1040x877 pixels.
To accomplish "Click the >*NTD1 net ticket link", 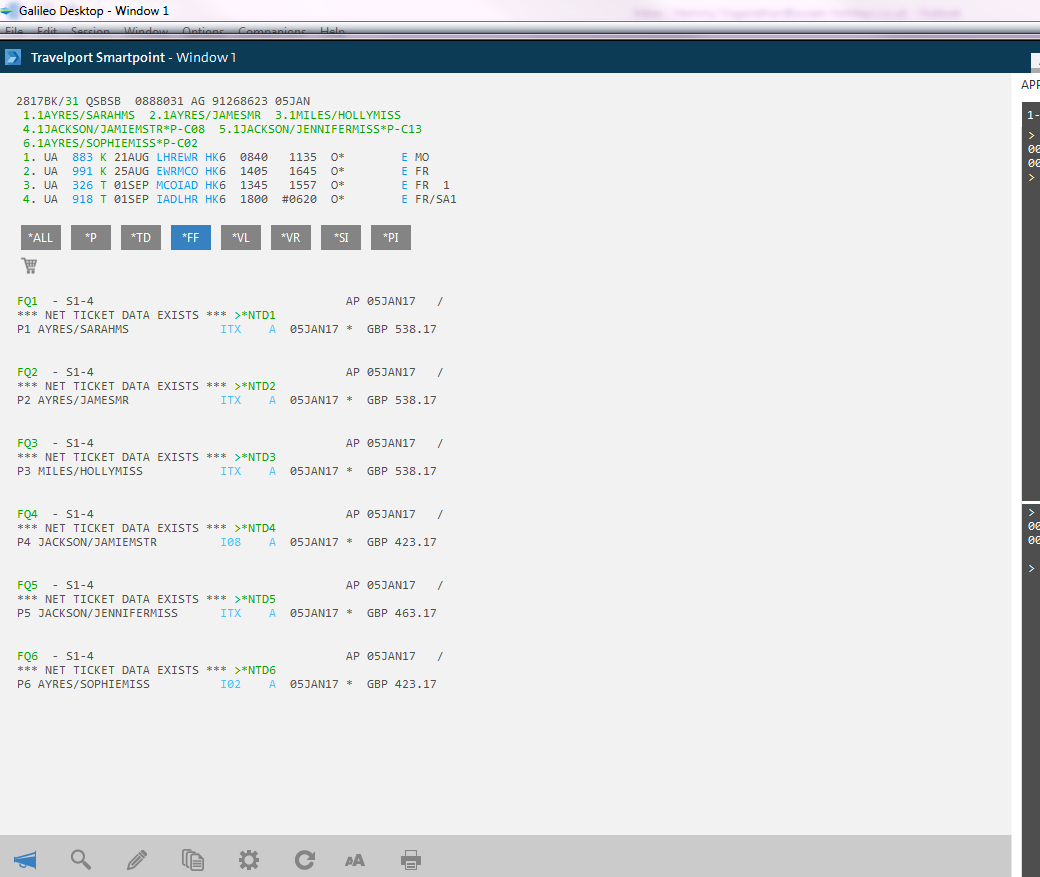I will tap(255, 315).
